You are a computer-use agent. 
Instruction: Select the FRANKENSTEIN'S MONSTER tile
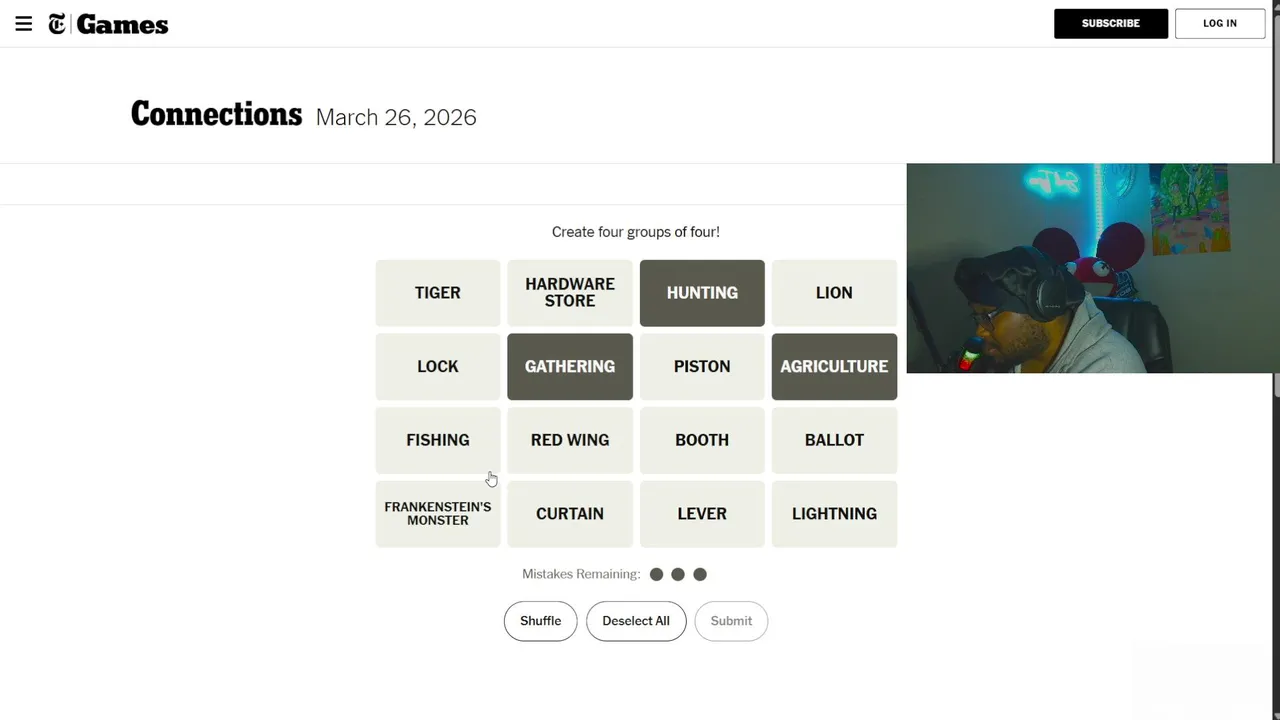click(438, 514)
